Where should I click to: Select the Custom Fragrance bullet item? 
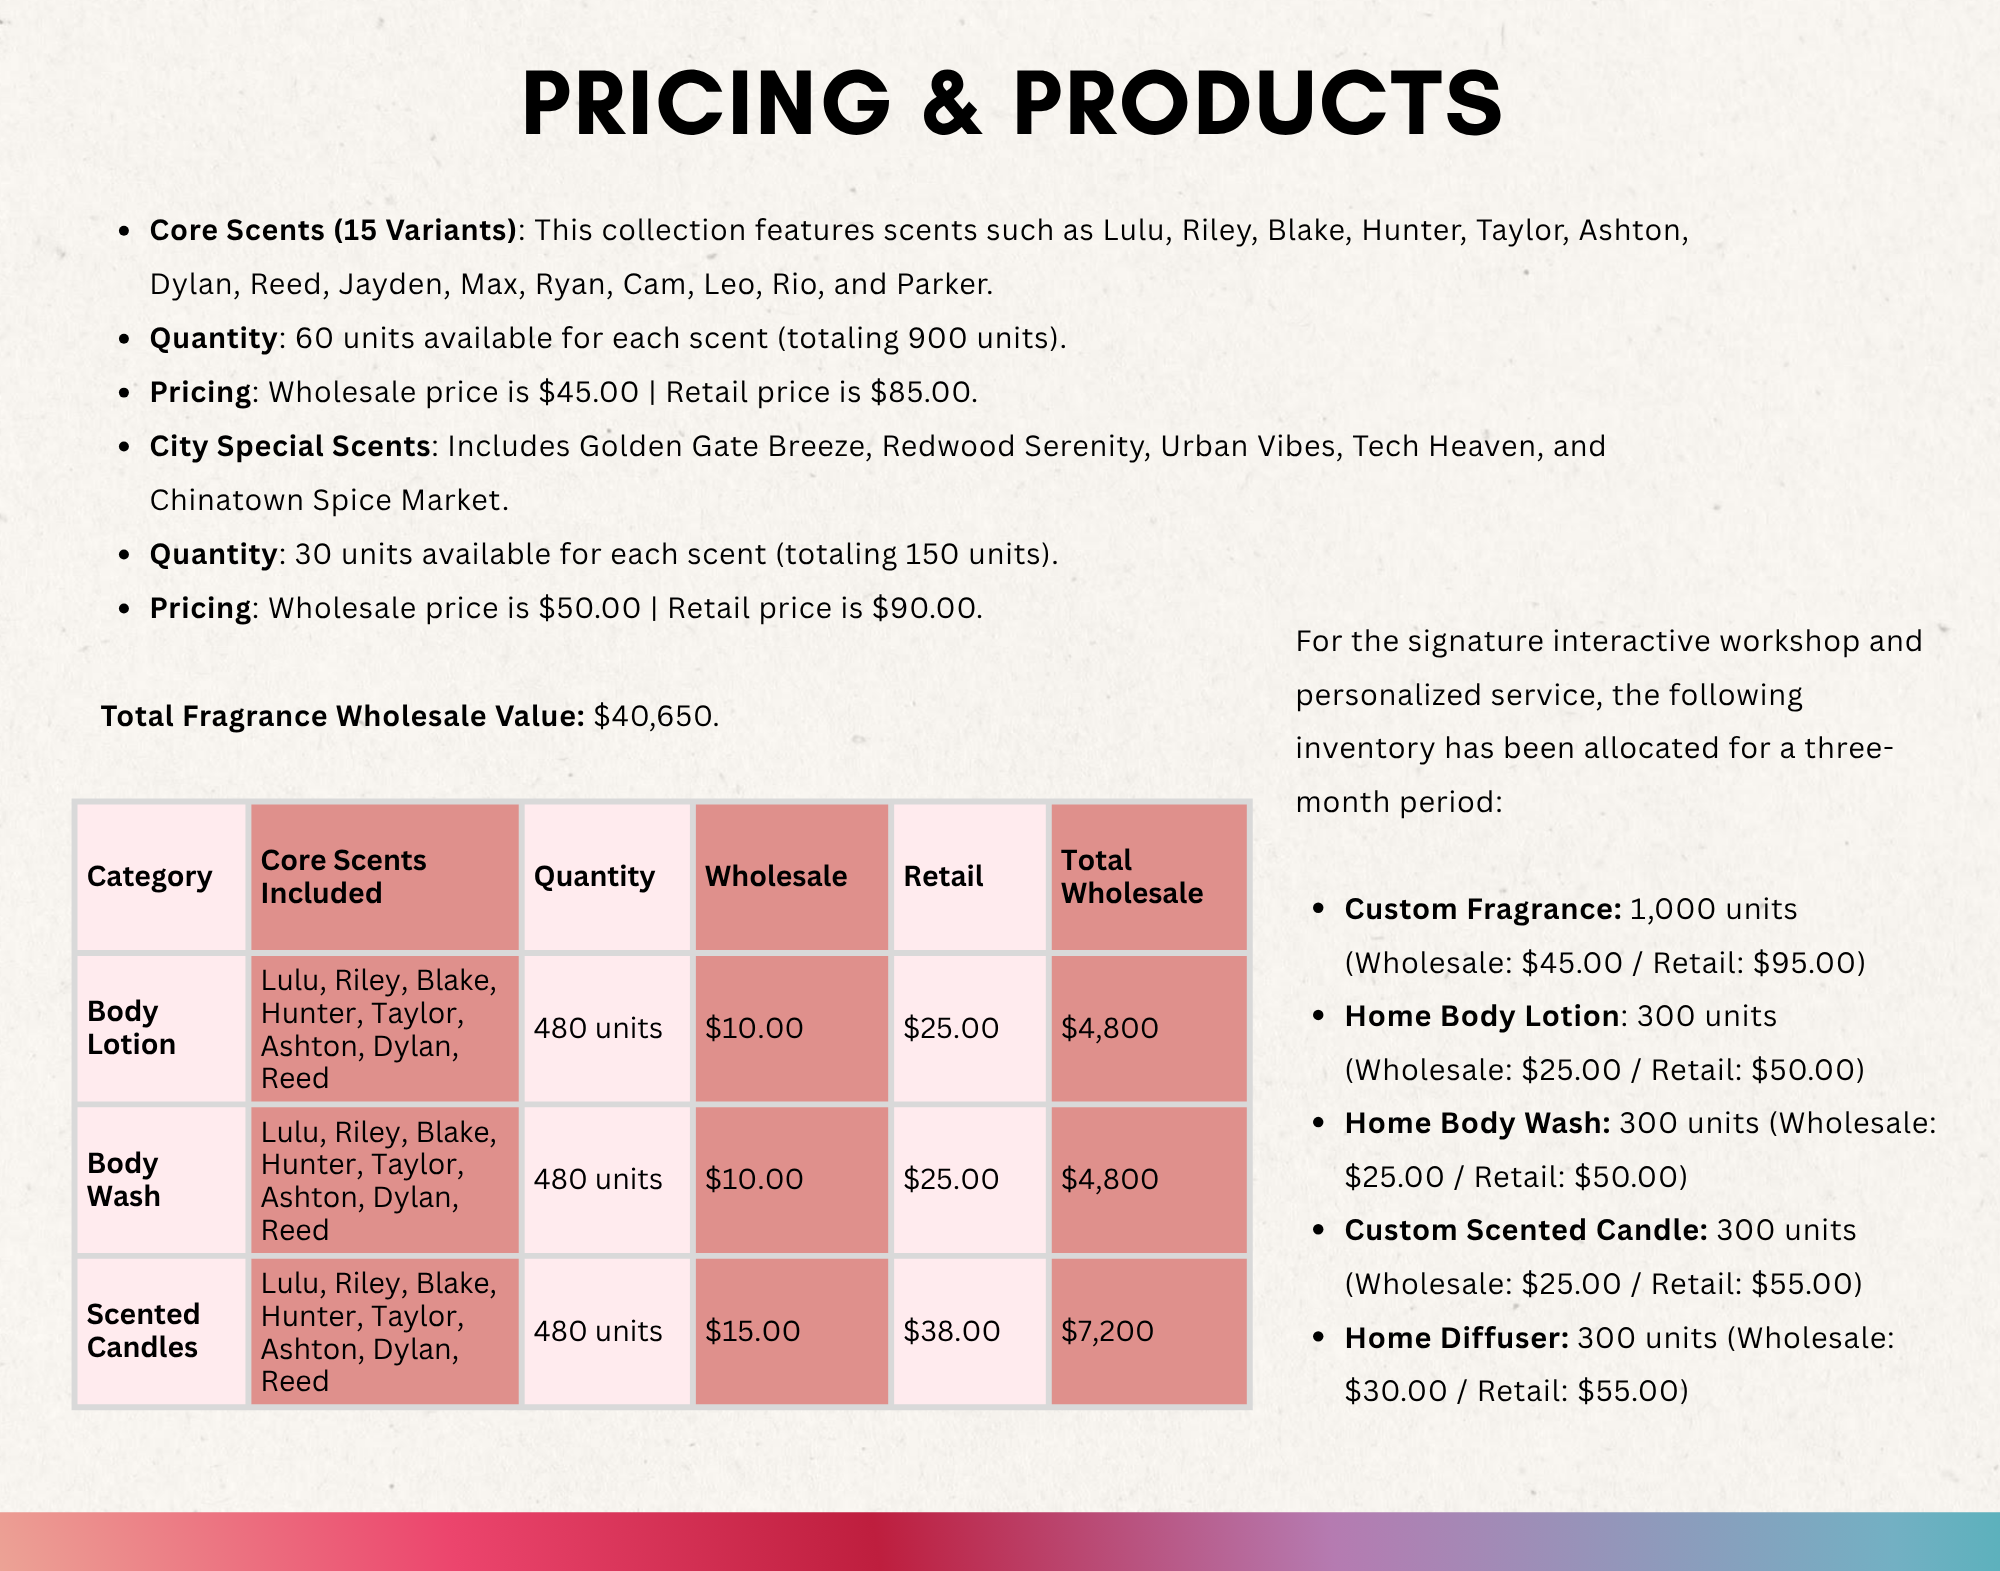click(x=1605, y=936)
